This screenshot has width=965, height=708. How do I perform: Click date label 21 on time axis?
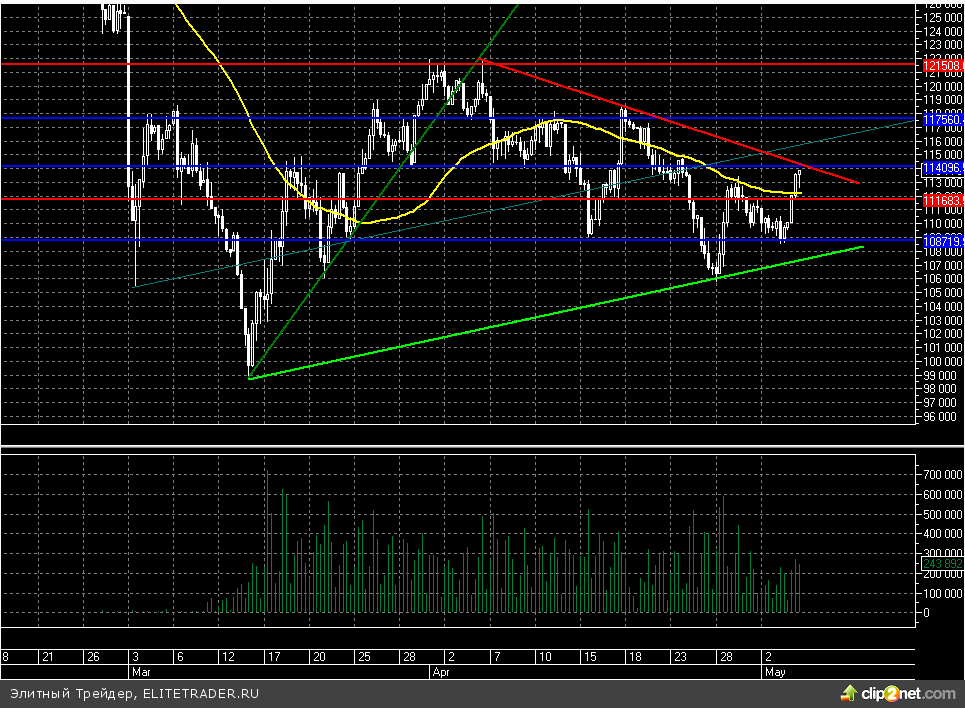(x=47, y=657)
